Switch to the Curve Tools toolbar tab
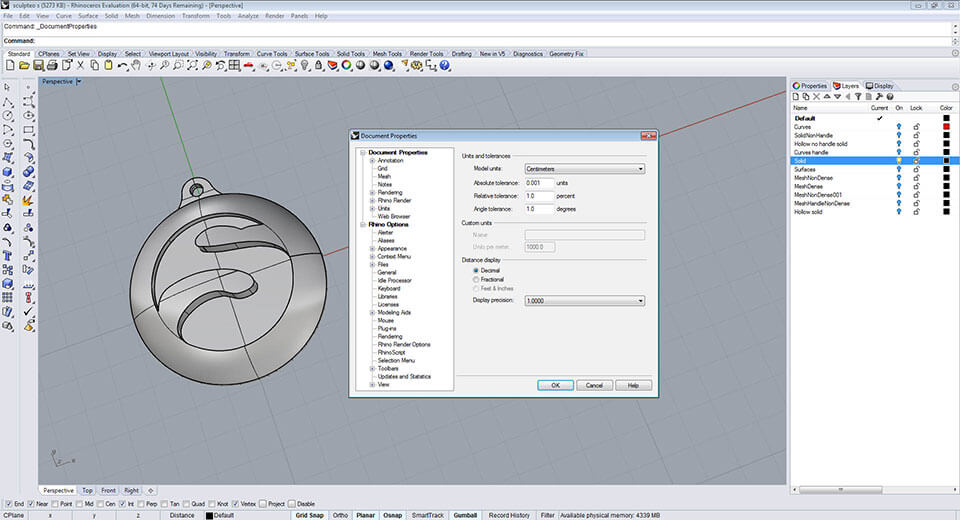The image size is (960, 520). [272, 54]
